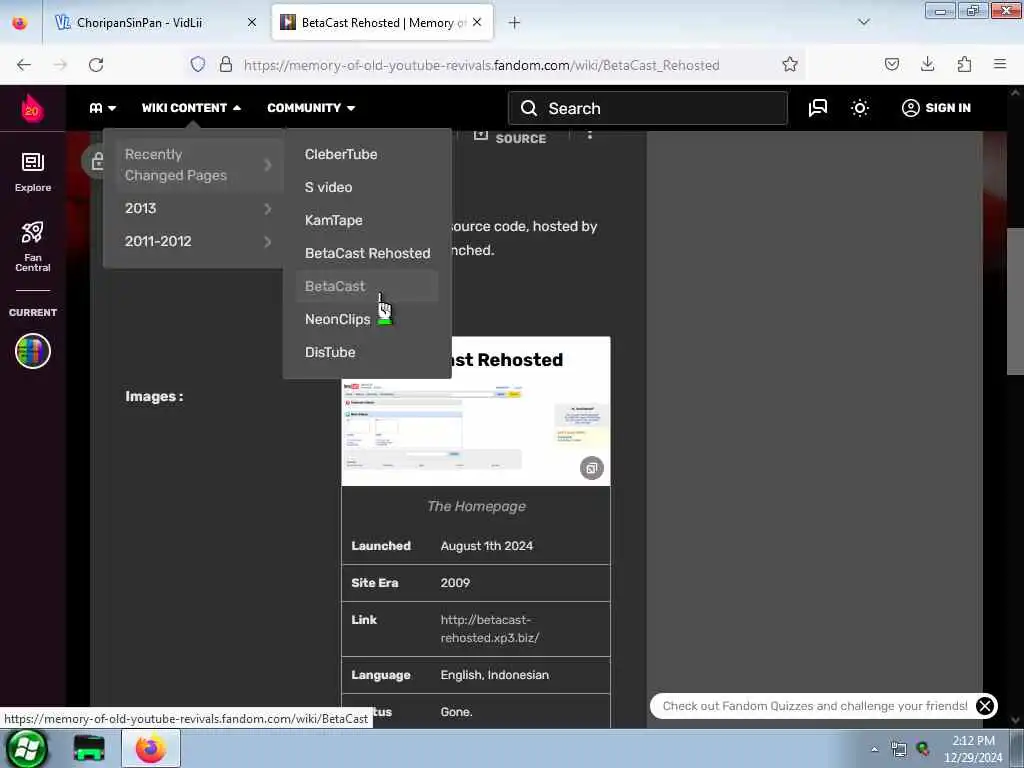Close the ChoripanSinPan VidLii tab
This screenshot has height=768, width=1024.
[x=252, y=22]
